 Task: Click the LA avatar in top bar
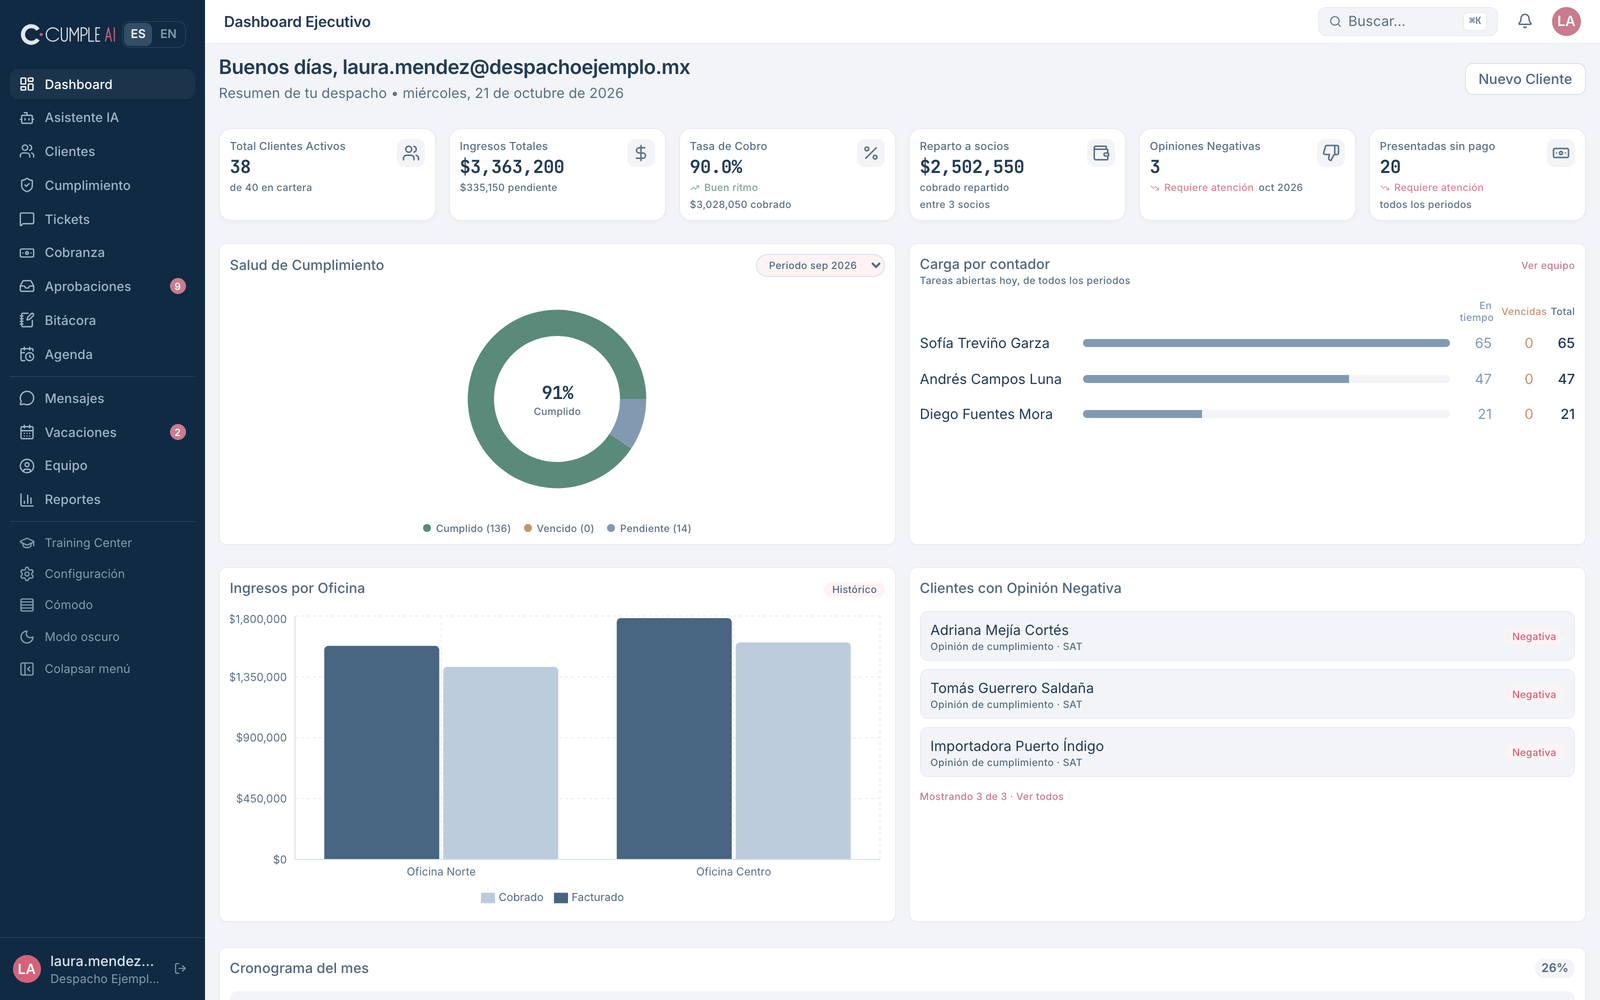[1566, 21]
